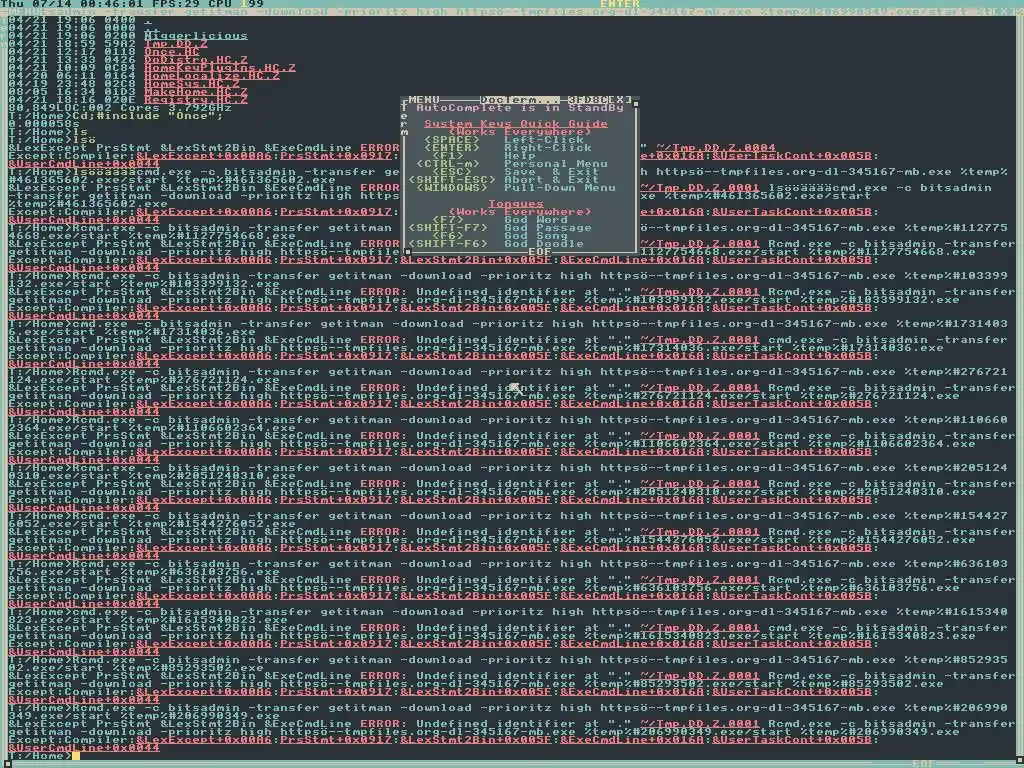
Task: Click the orange cursor at the last T:/Home> prompt
Action: tap(76, 756)
